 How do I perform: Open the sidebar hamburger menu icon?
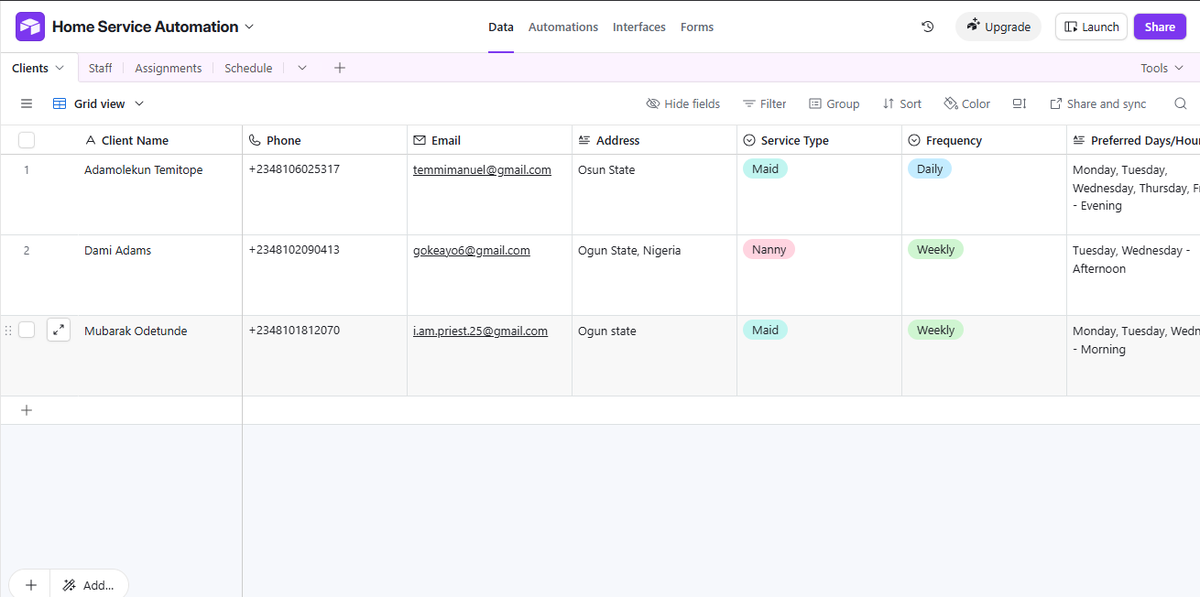tap(27, 104)
